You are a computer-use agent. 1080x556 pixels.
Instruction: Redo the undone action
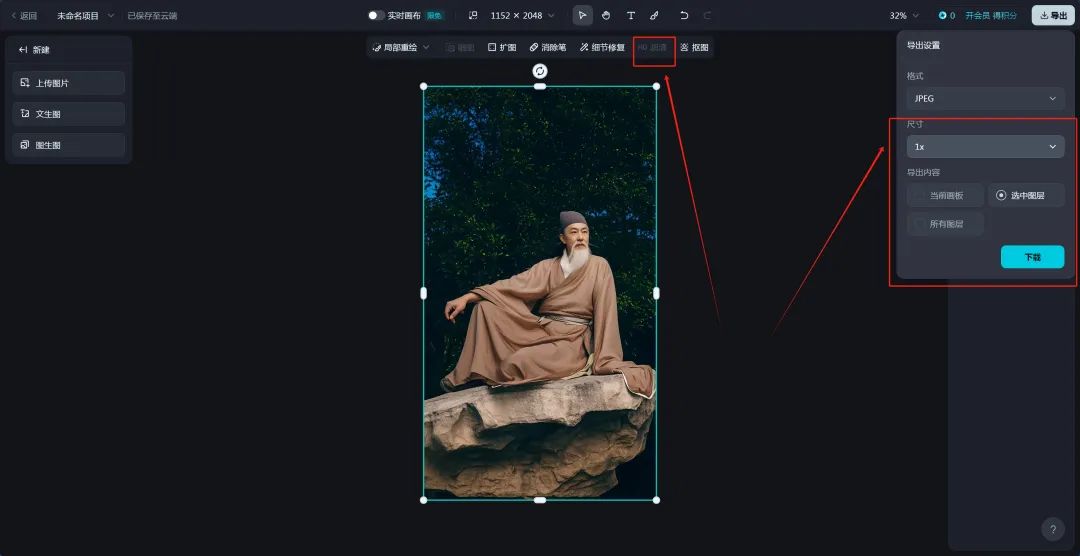tap(707, 15)
